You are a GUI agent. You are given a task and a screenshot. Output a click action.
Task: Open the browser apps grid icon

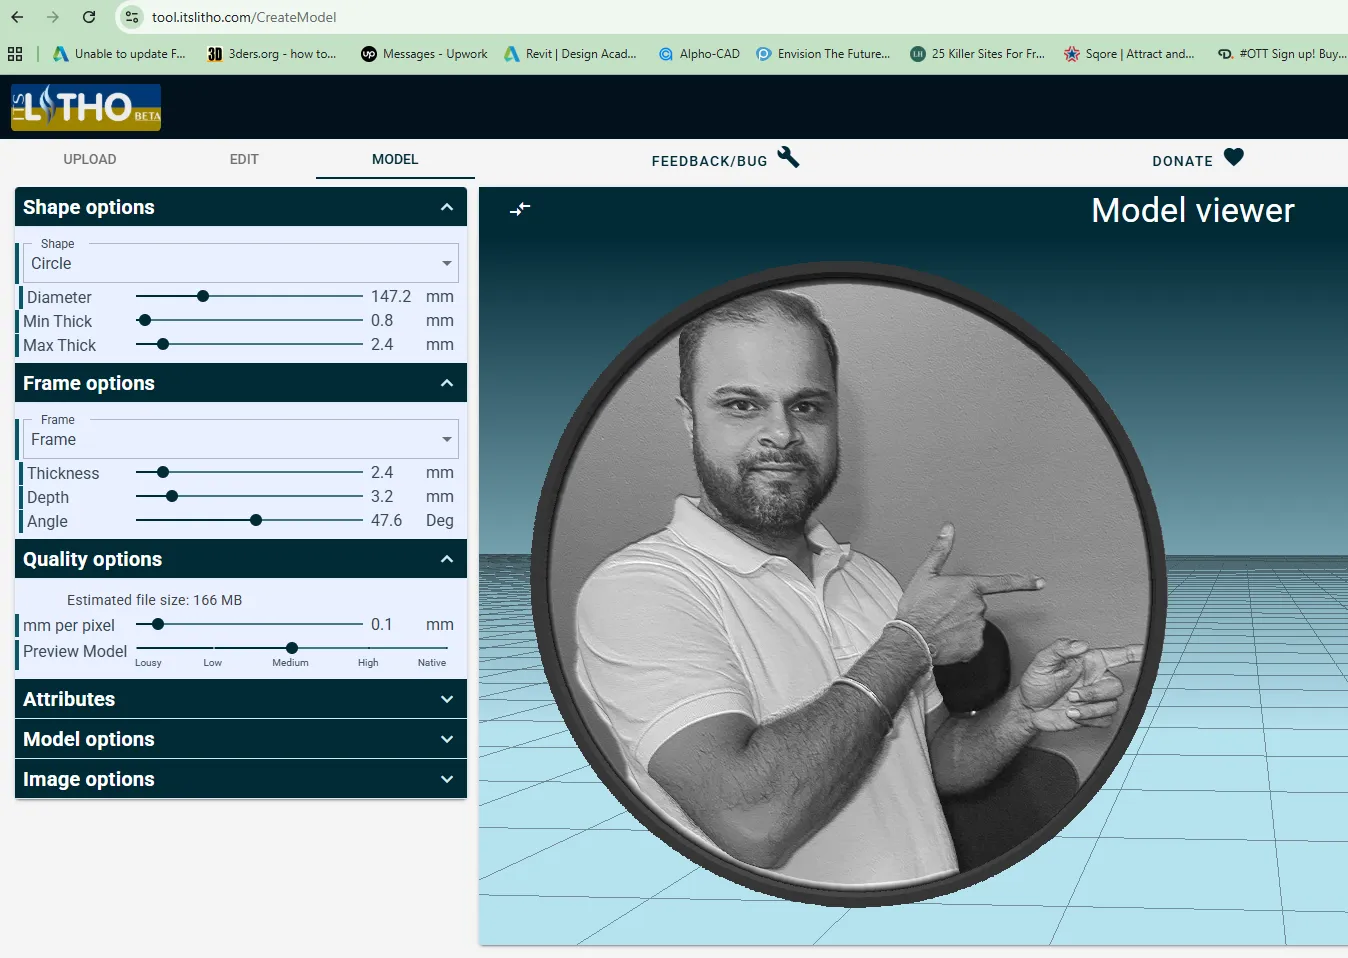coord(15,54)
